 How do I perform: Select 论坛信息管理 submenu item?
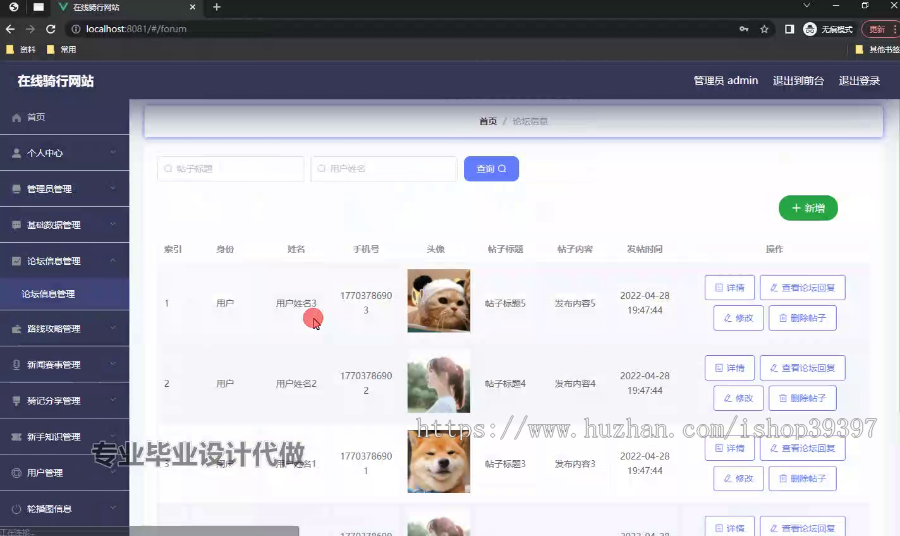[64, 294]
